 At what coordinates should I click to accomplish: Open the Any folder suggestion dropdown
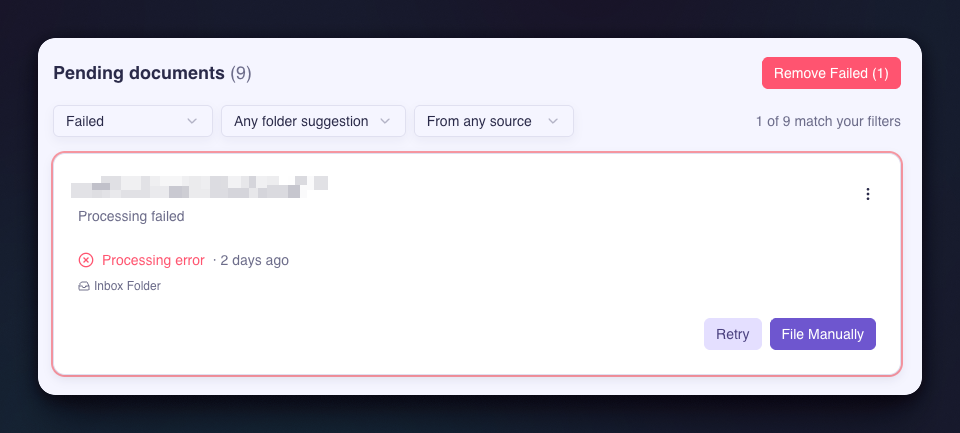click(313, 121)
